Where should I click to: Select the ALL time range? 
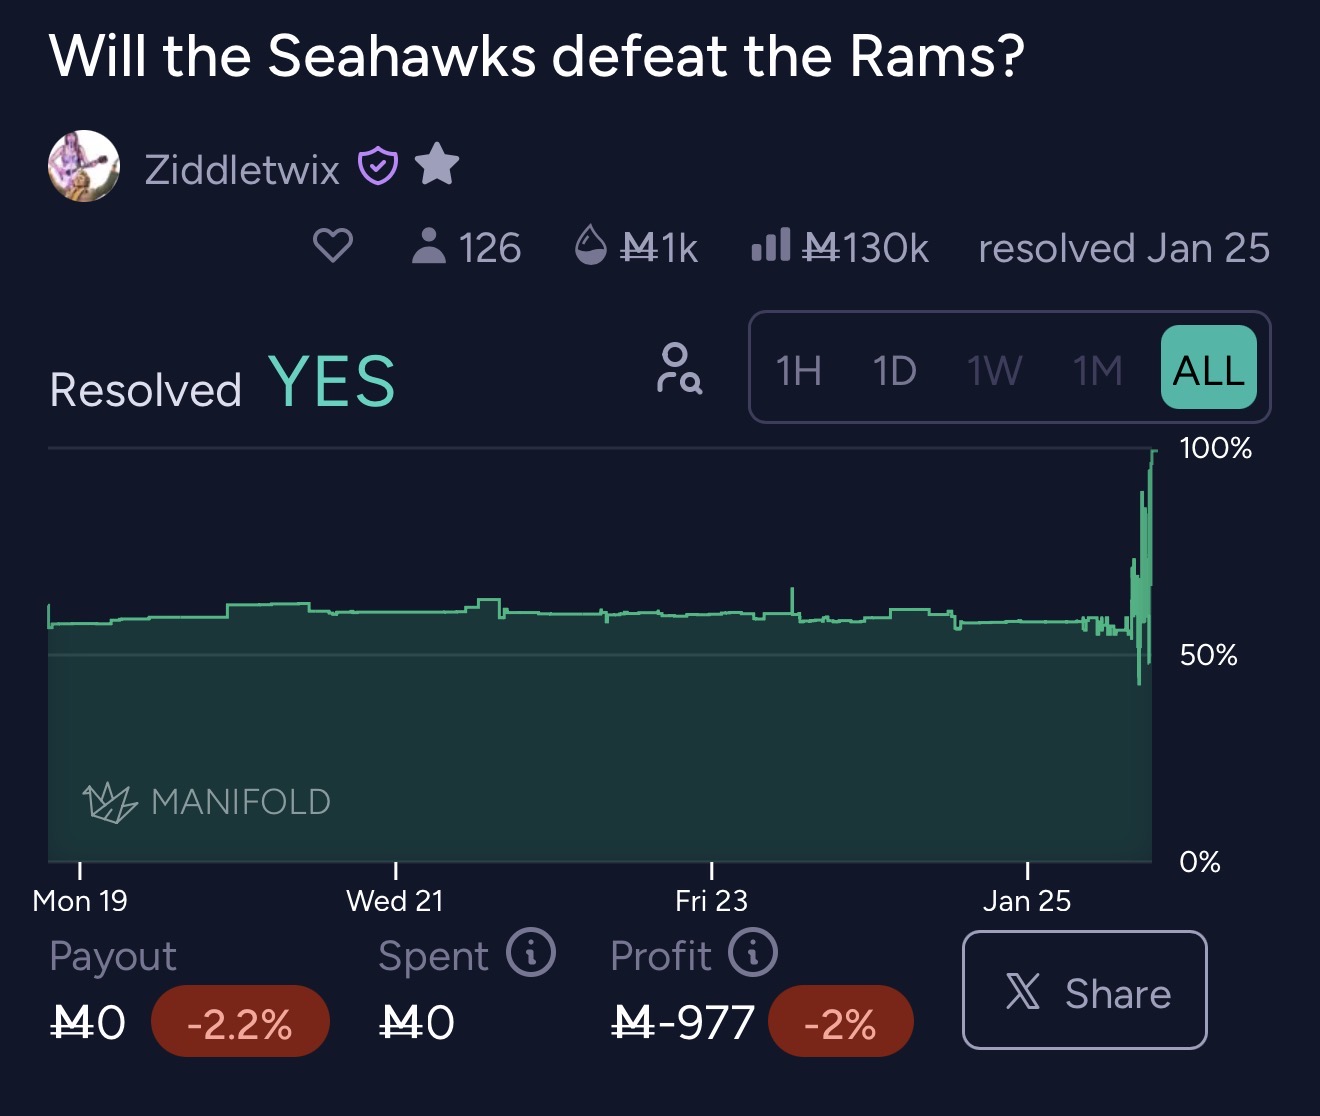(x=1208, y=368)
